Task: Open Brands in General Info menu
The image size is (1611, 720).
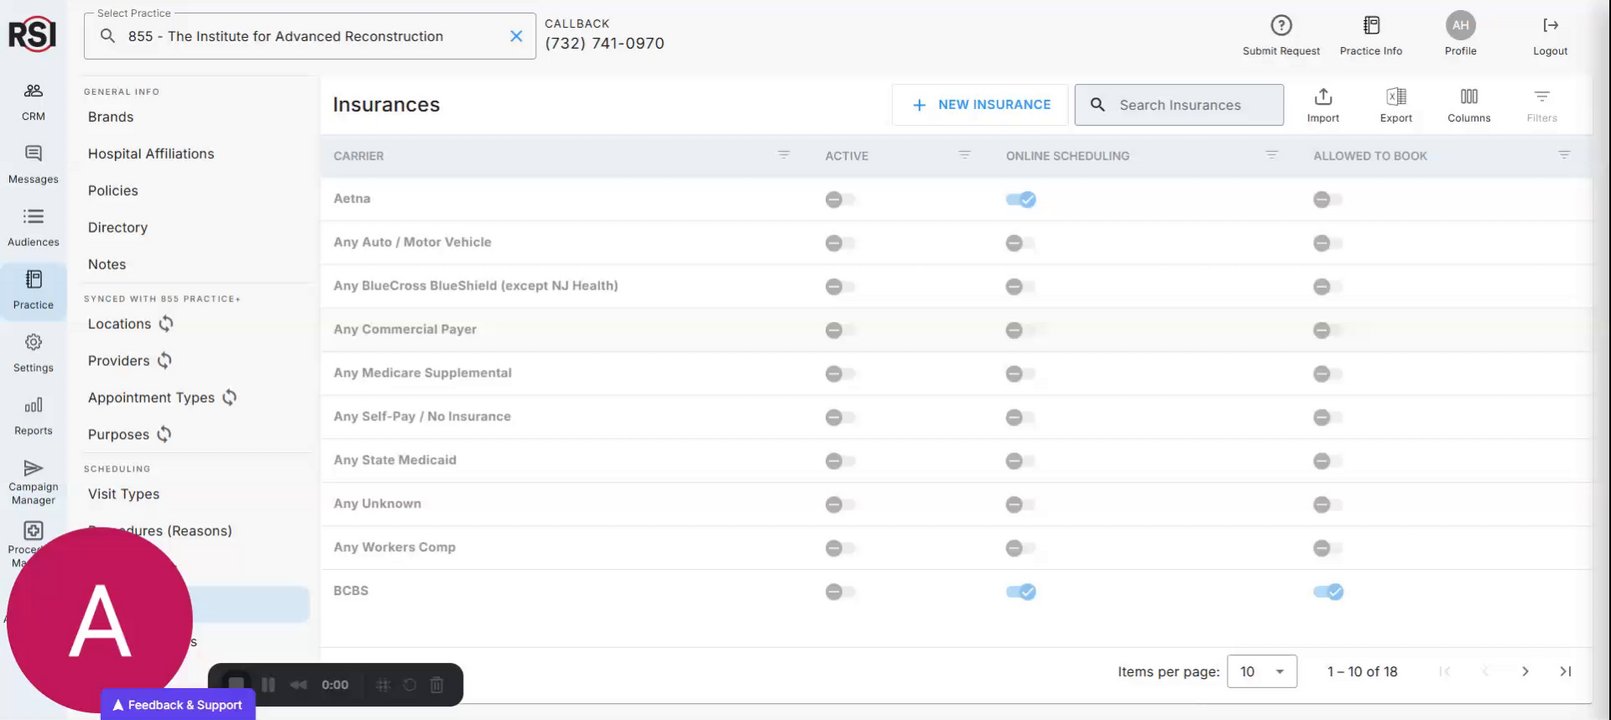Action: coord(111,117)
